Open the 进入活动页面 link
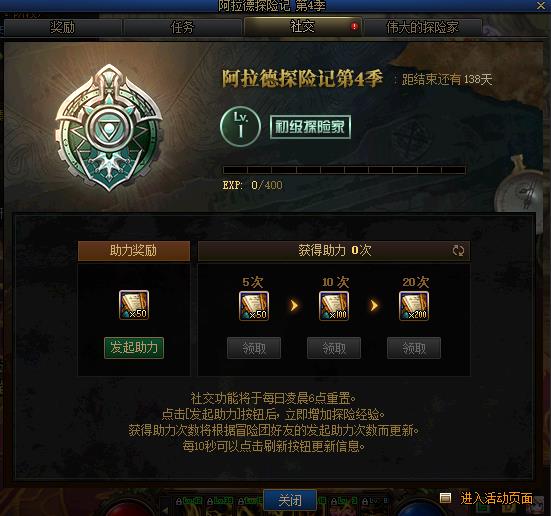This screenshot has width=551, height=516. tap(497, 498)
